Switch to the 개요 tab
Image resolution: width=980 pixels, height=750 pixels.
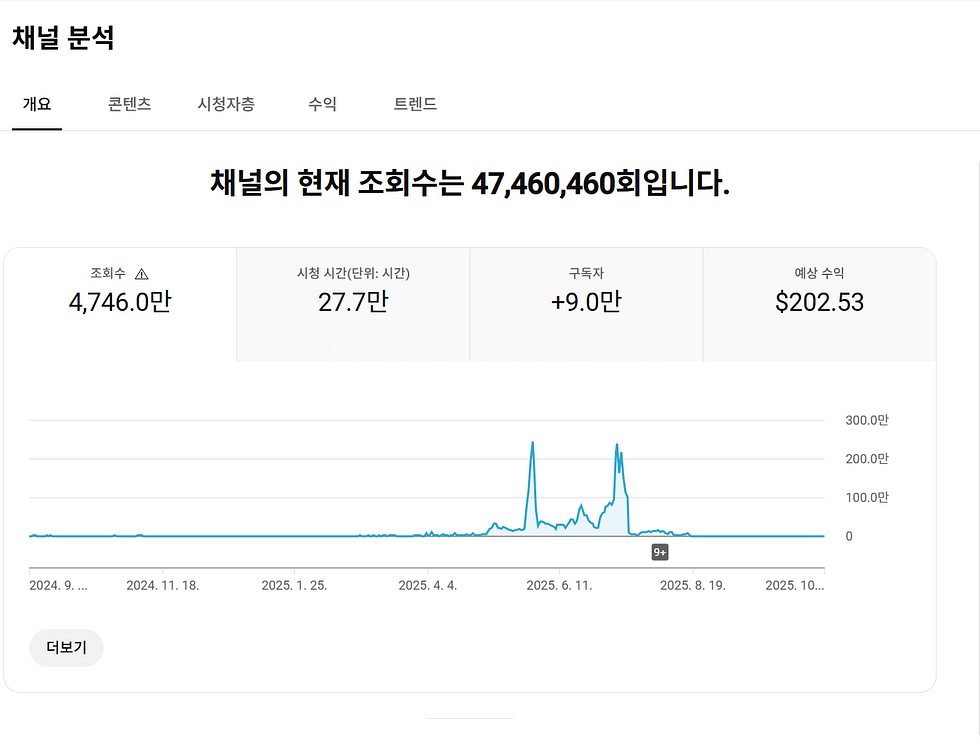point(37,104)
